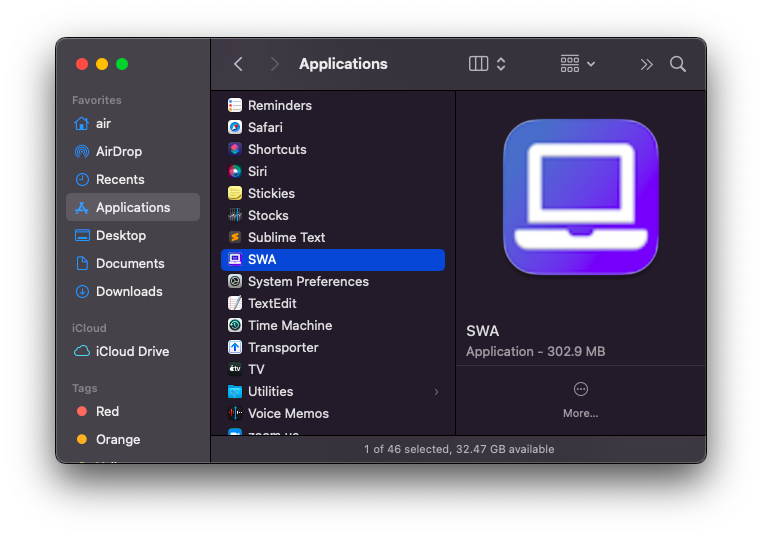Click the More... label in preview
This screenshot has height=537, width=762.
(581, 413)
